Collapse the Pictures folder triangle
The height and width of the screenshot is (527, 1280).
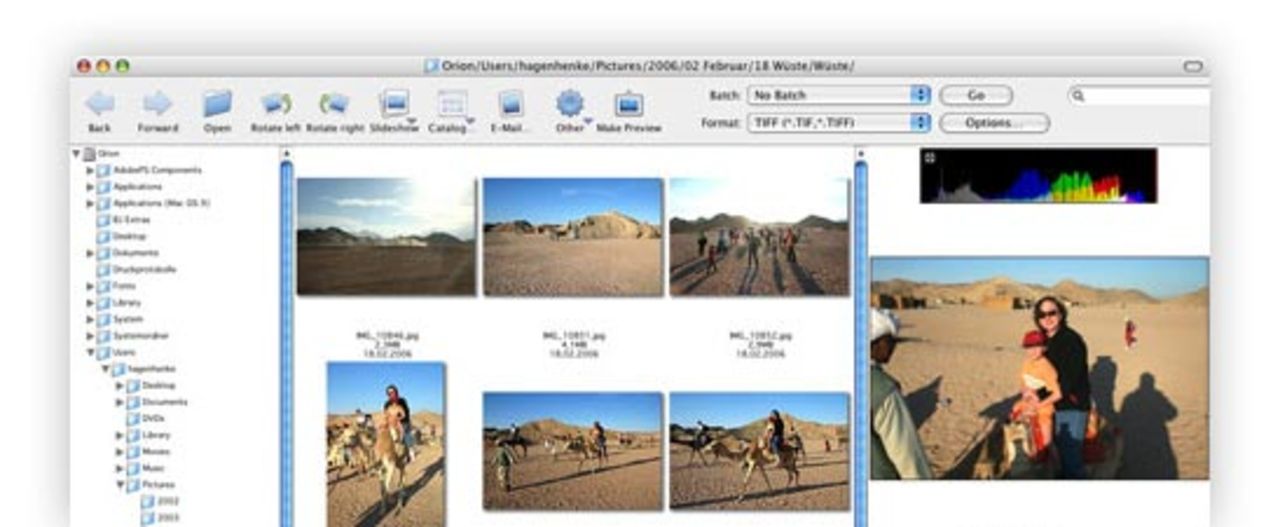coord(119,485)
